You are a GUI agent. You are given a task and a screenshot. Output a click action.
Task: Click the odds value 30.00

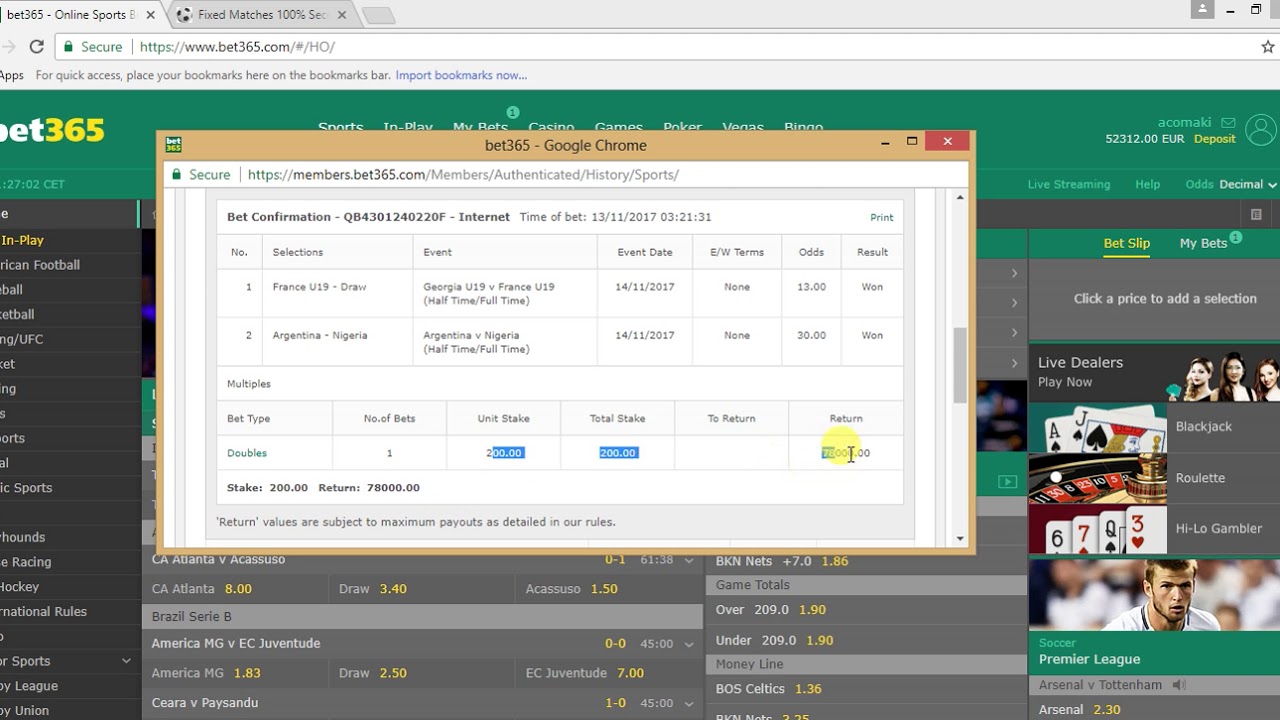811,336
